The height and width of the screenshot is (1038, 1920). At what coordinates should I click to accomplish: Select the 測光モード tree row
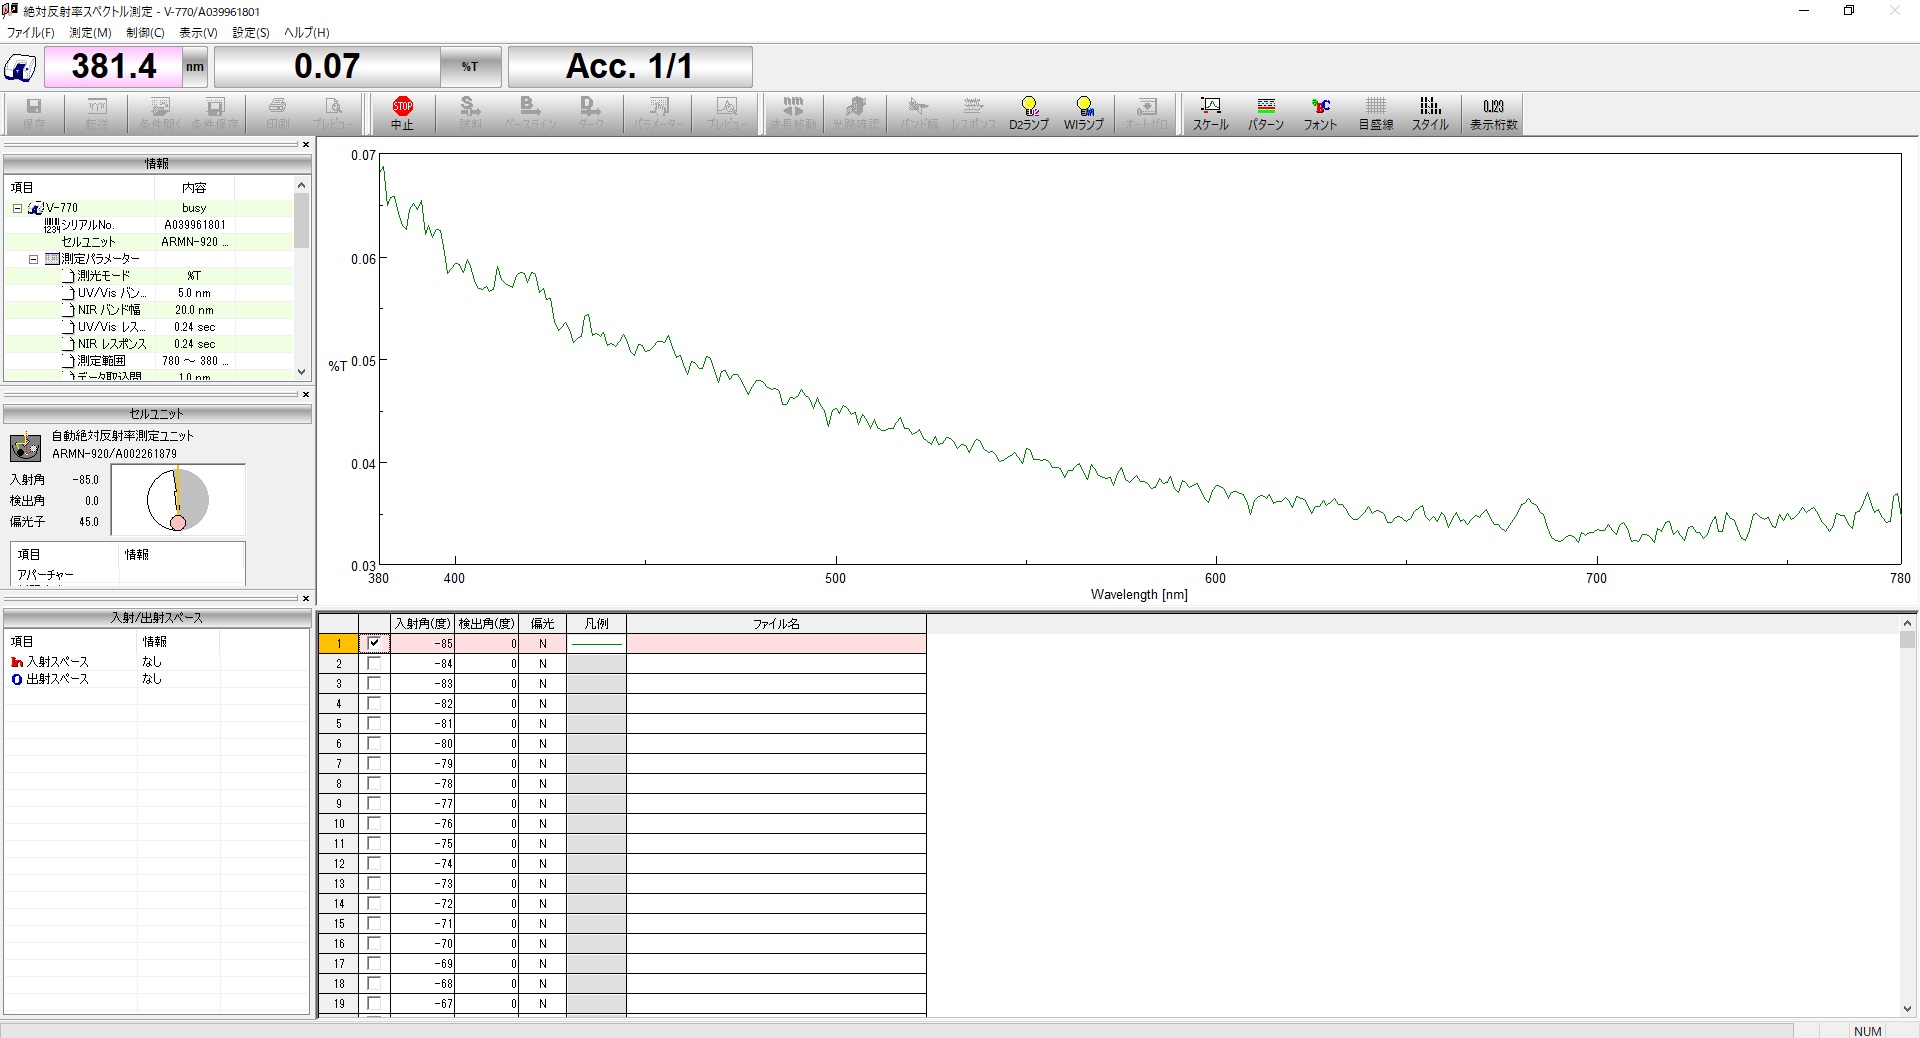pos(150,276)
